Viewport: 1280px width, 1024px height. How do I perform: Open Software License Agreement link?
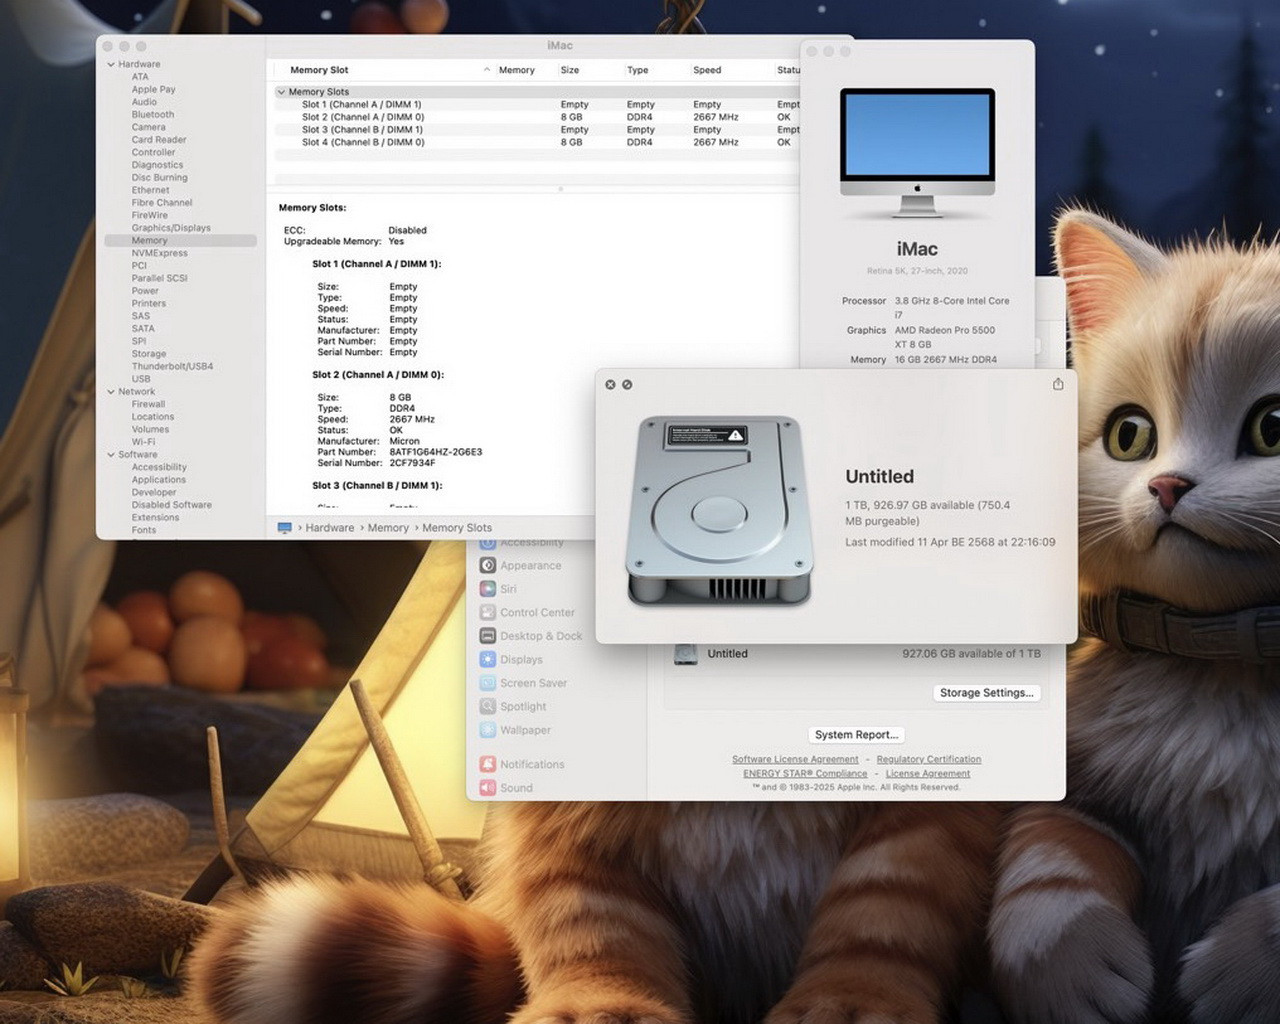795,760
